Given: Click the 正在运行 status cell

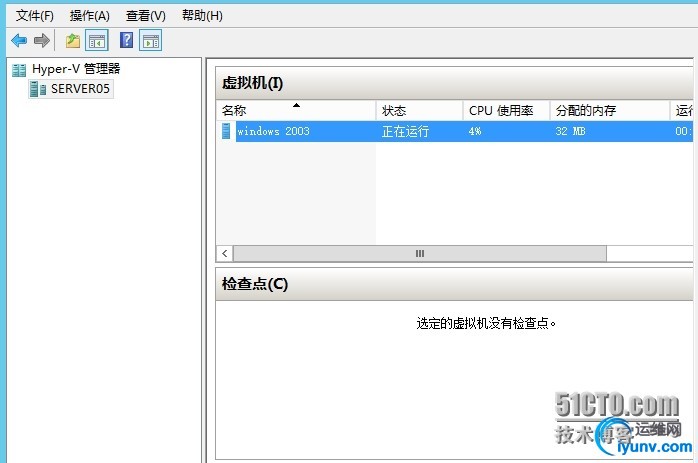Looking at the screenshot, I should pos(405,131).
